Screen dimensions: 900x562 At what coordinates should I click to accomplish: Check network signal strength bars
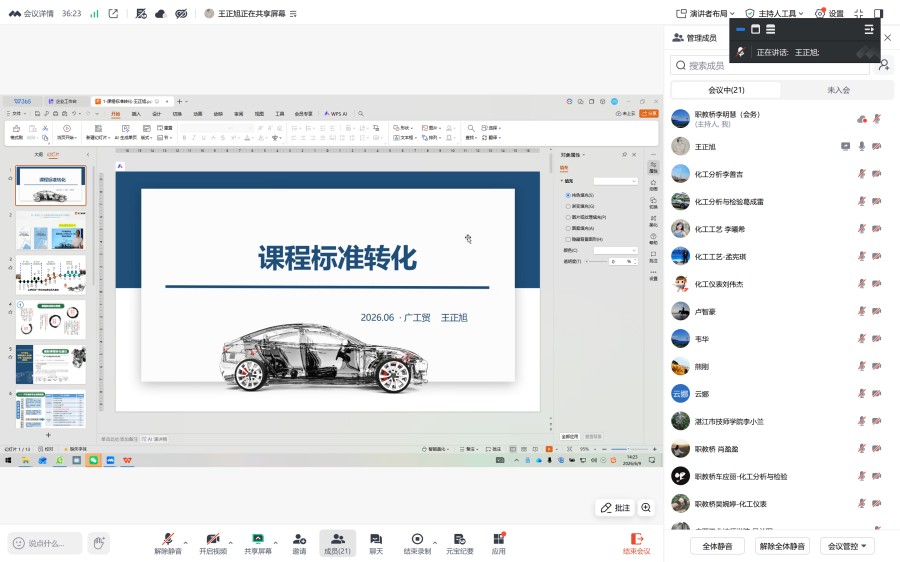pyautogui.click(x=94, y=13)
